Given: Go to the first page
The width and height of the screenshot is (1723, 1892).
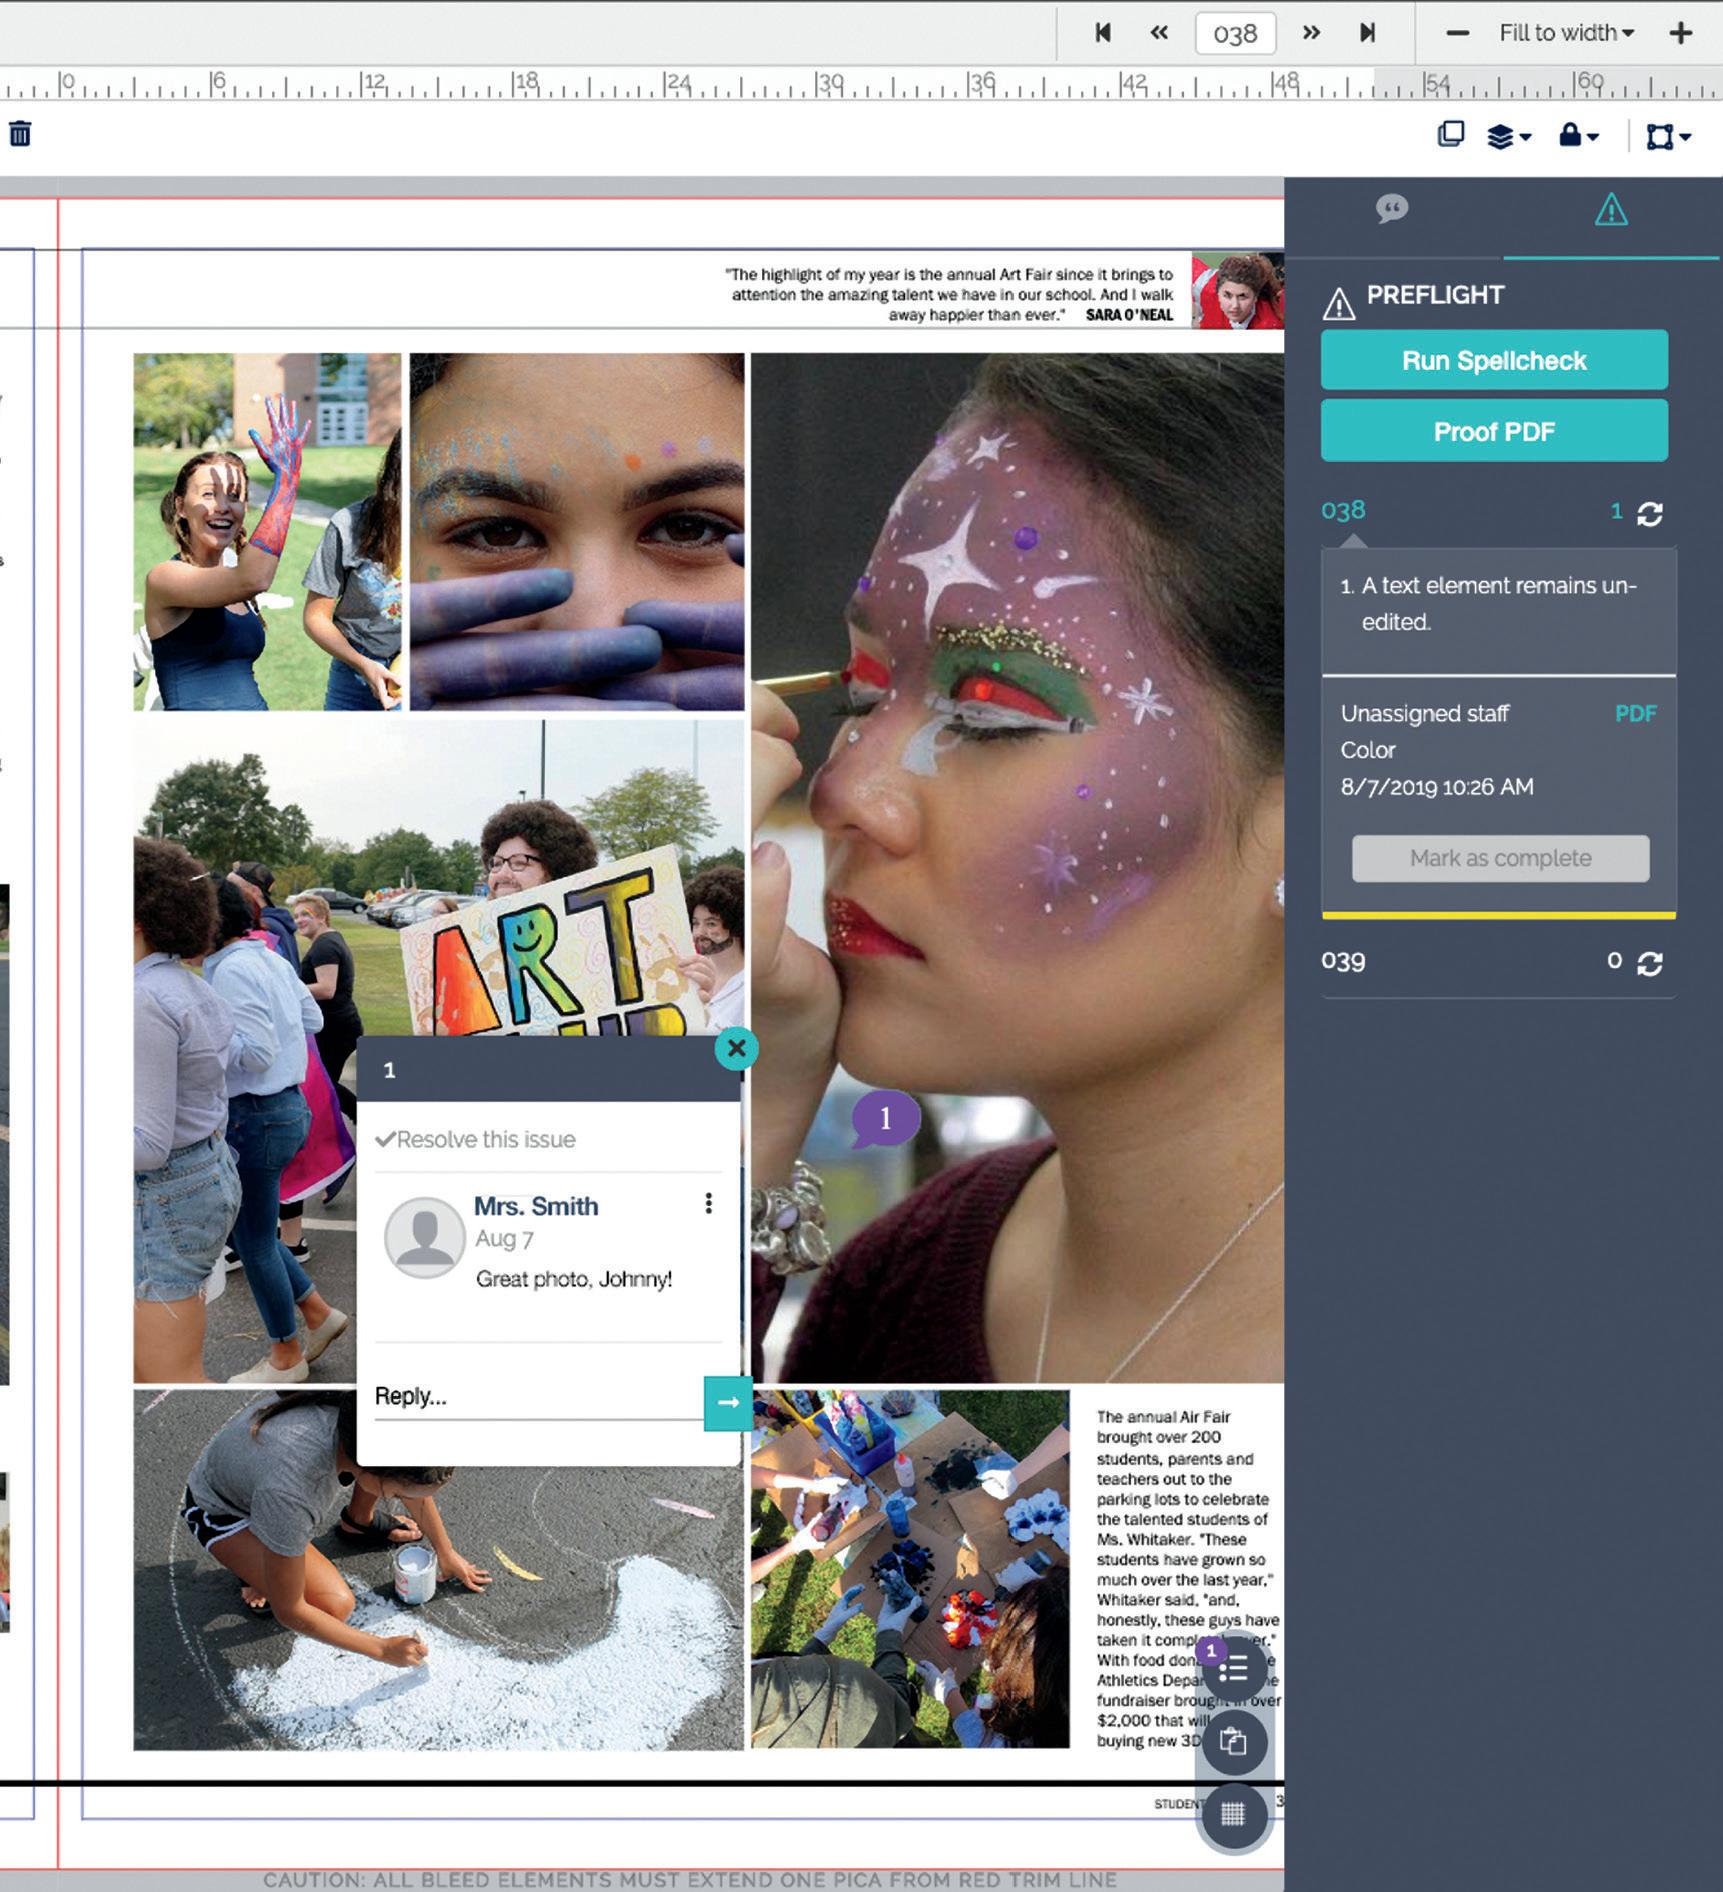Looking at the screenshot, I should pos(1103,33).
